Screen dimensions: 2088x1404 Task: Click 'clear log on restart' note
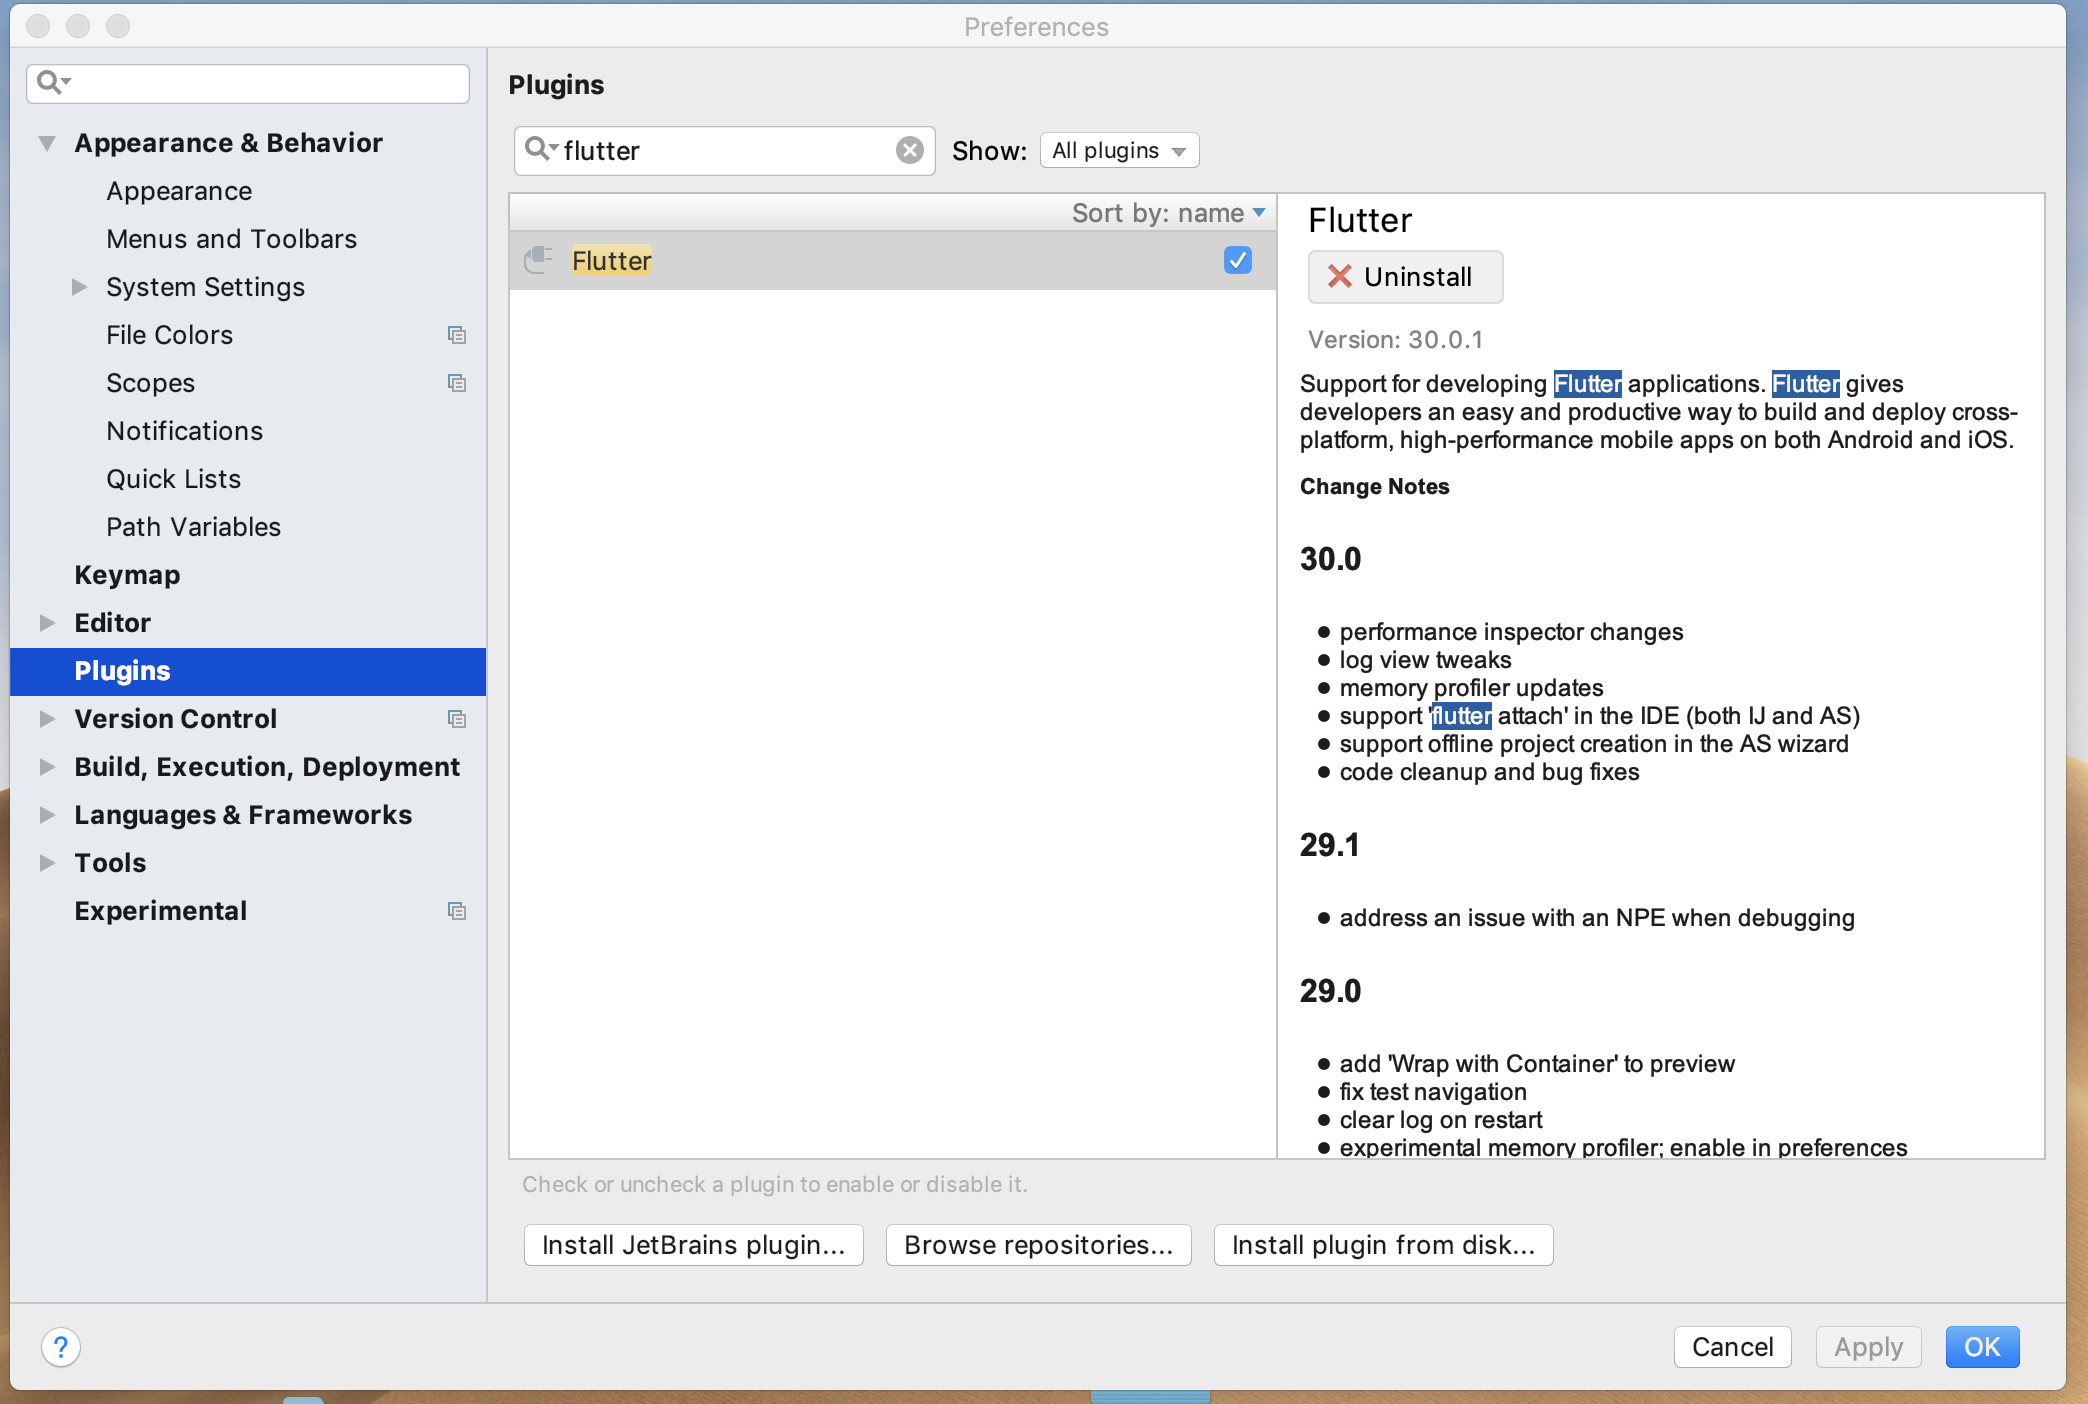pos(1441,1120)
